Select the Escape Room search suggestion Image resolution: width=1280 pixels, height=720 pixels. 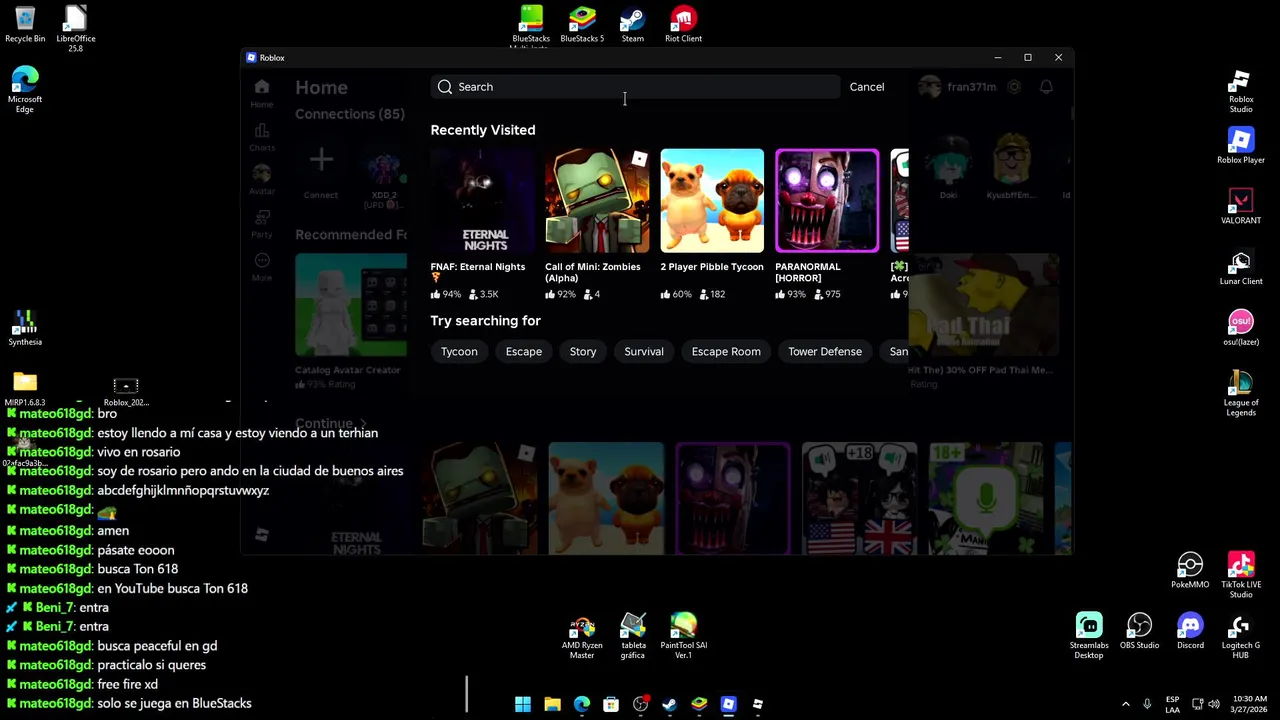(726, 351)
